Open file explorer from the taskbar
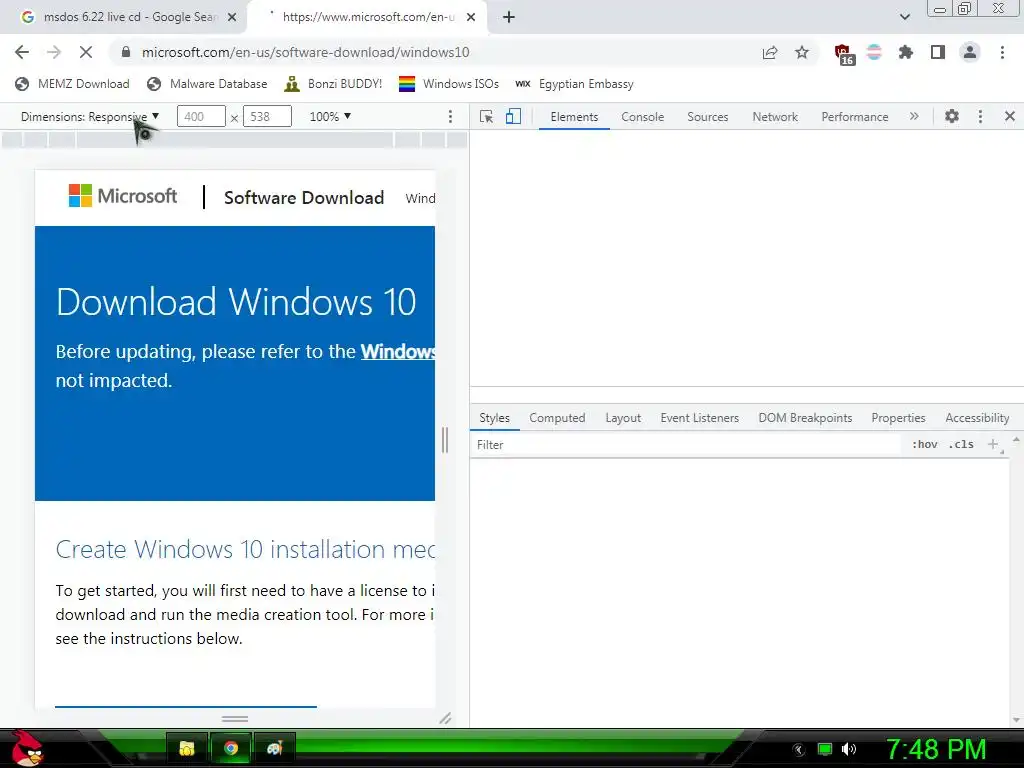The height and width of the screenshot is (768, 1024). pos(187,748)
